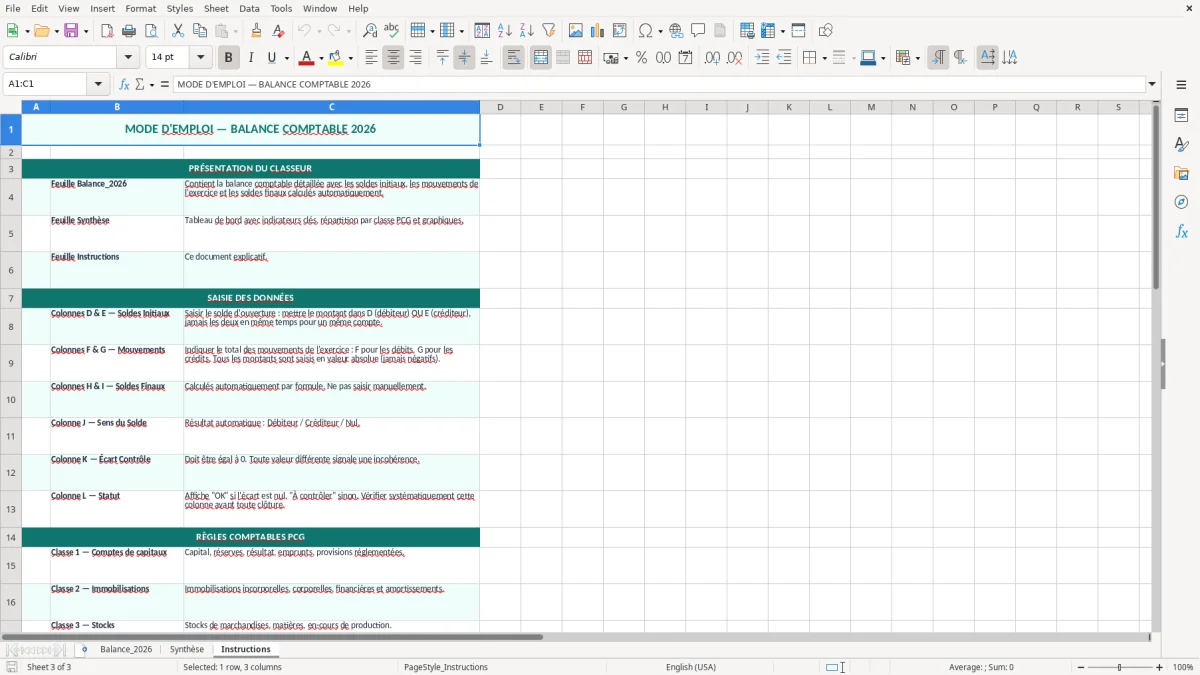Activate Clone Formatting paintbrush
Screen dimensions: 1200x675
(x=257, y=31)
